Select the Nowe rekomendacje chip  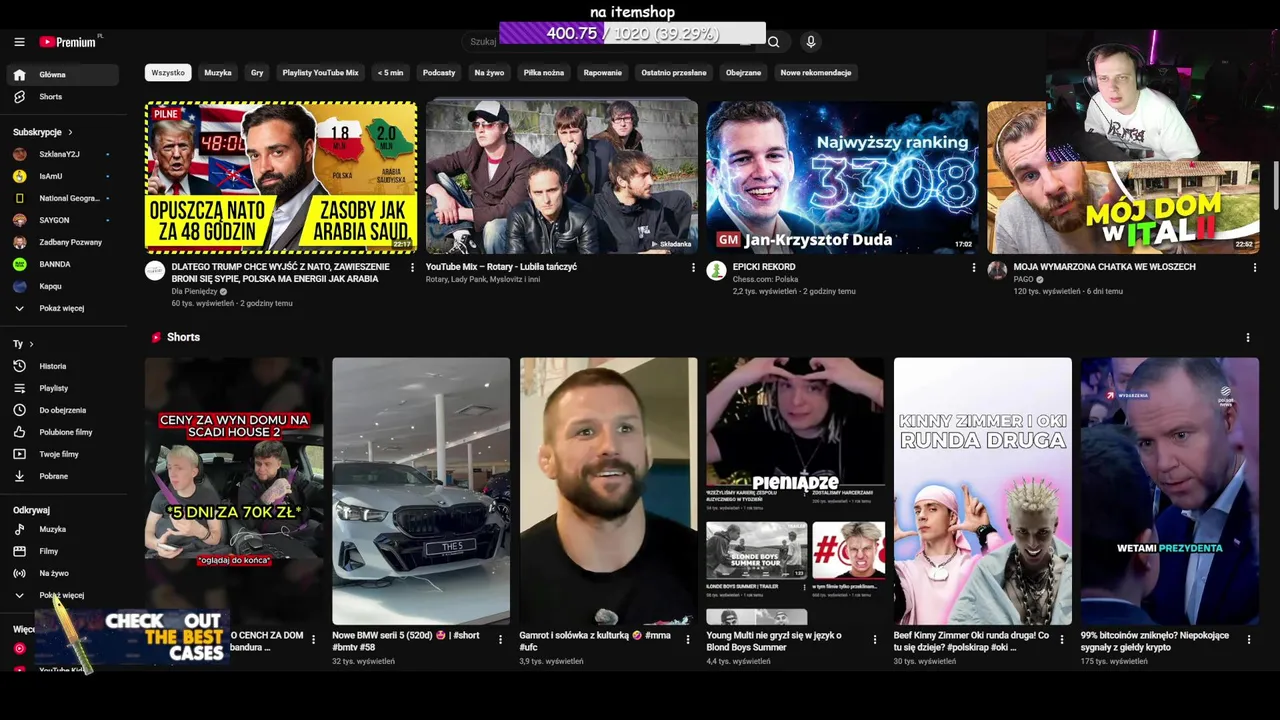coord(816,73)
